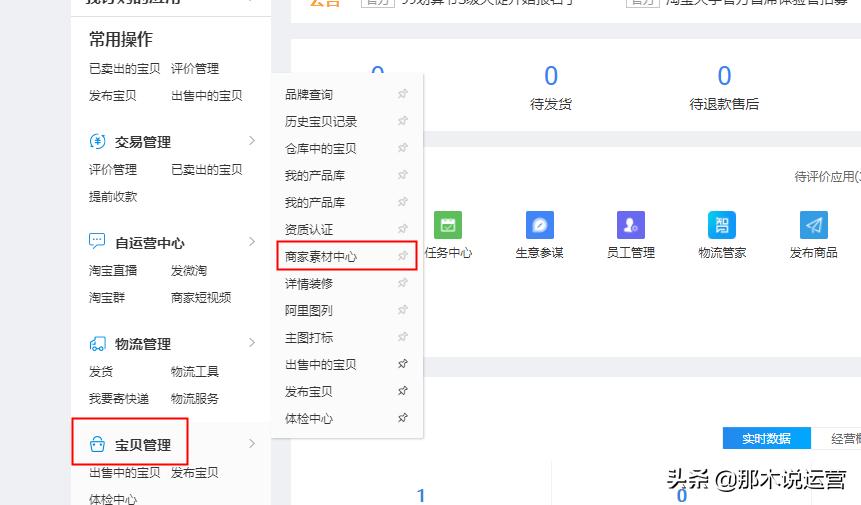Open the 物流管家 app icon

pos(722,225)
